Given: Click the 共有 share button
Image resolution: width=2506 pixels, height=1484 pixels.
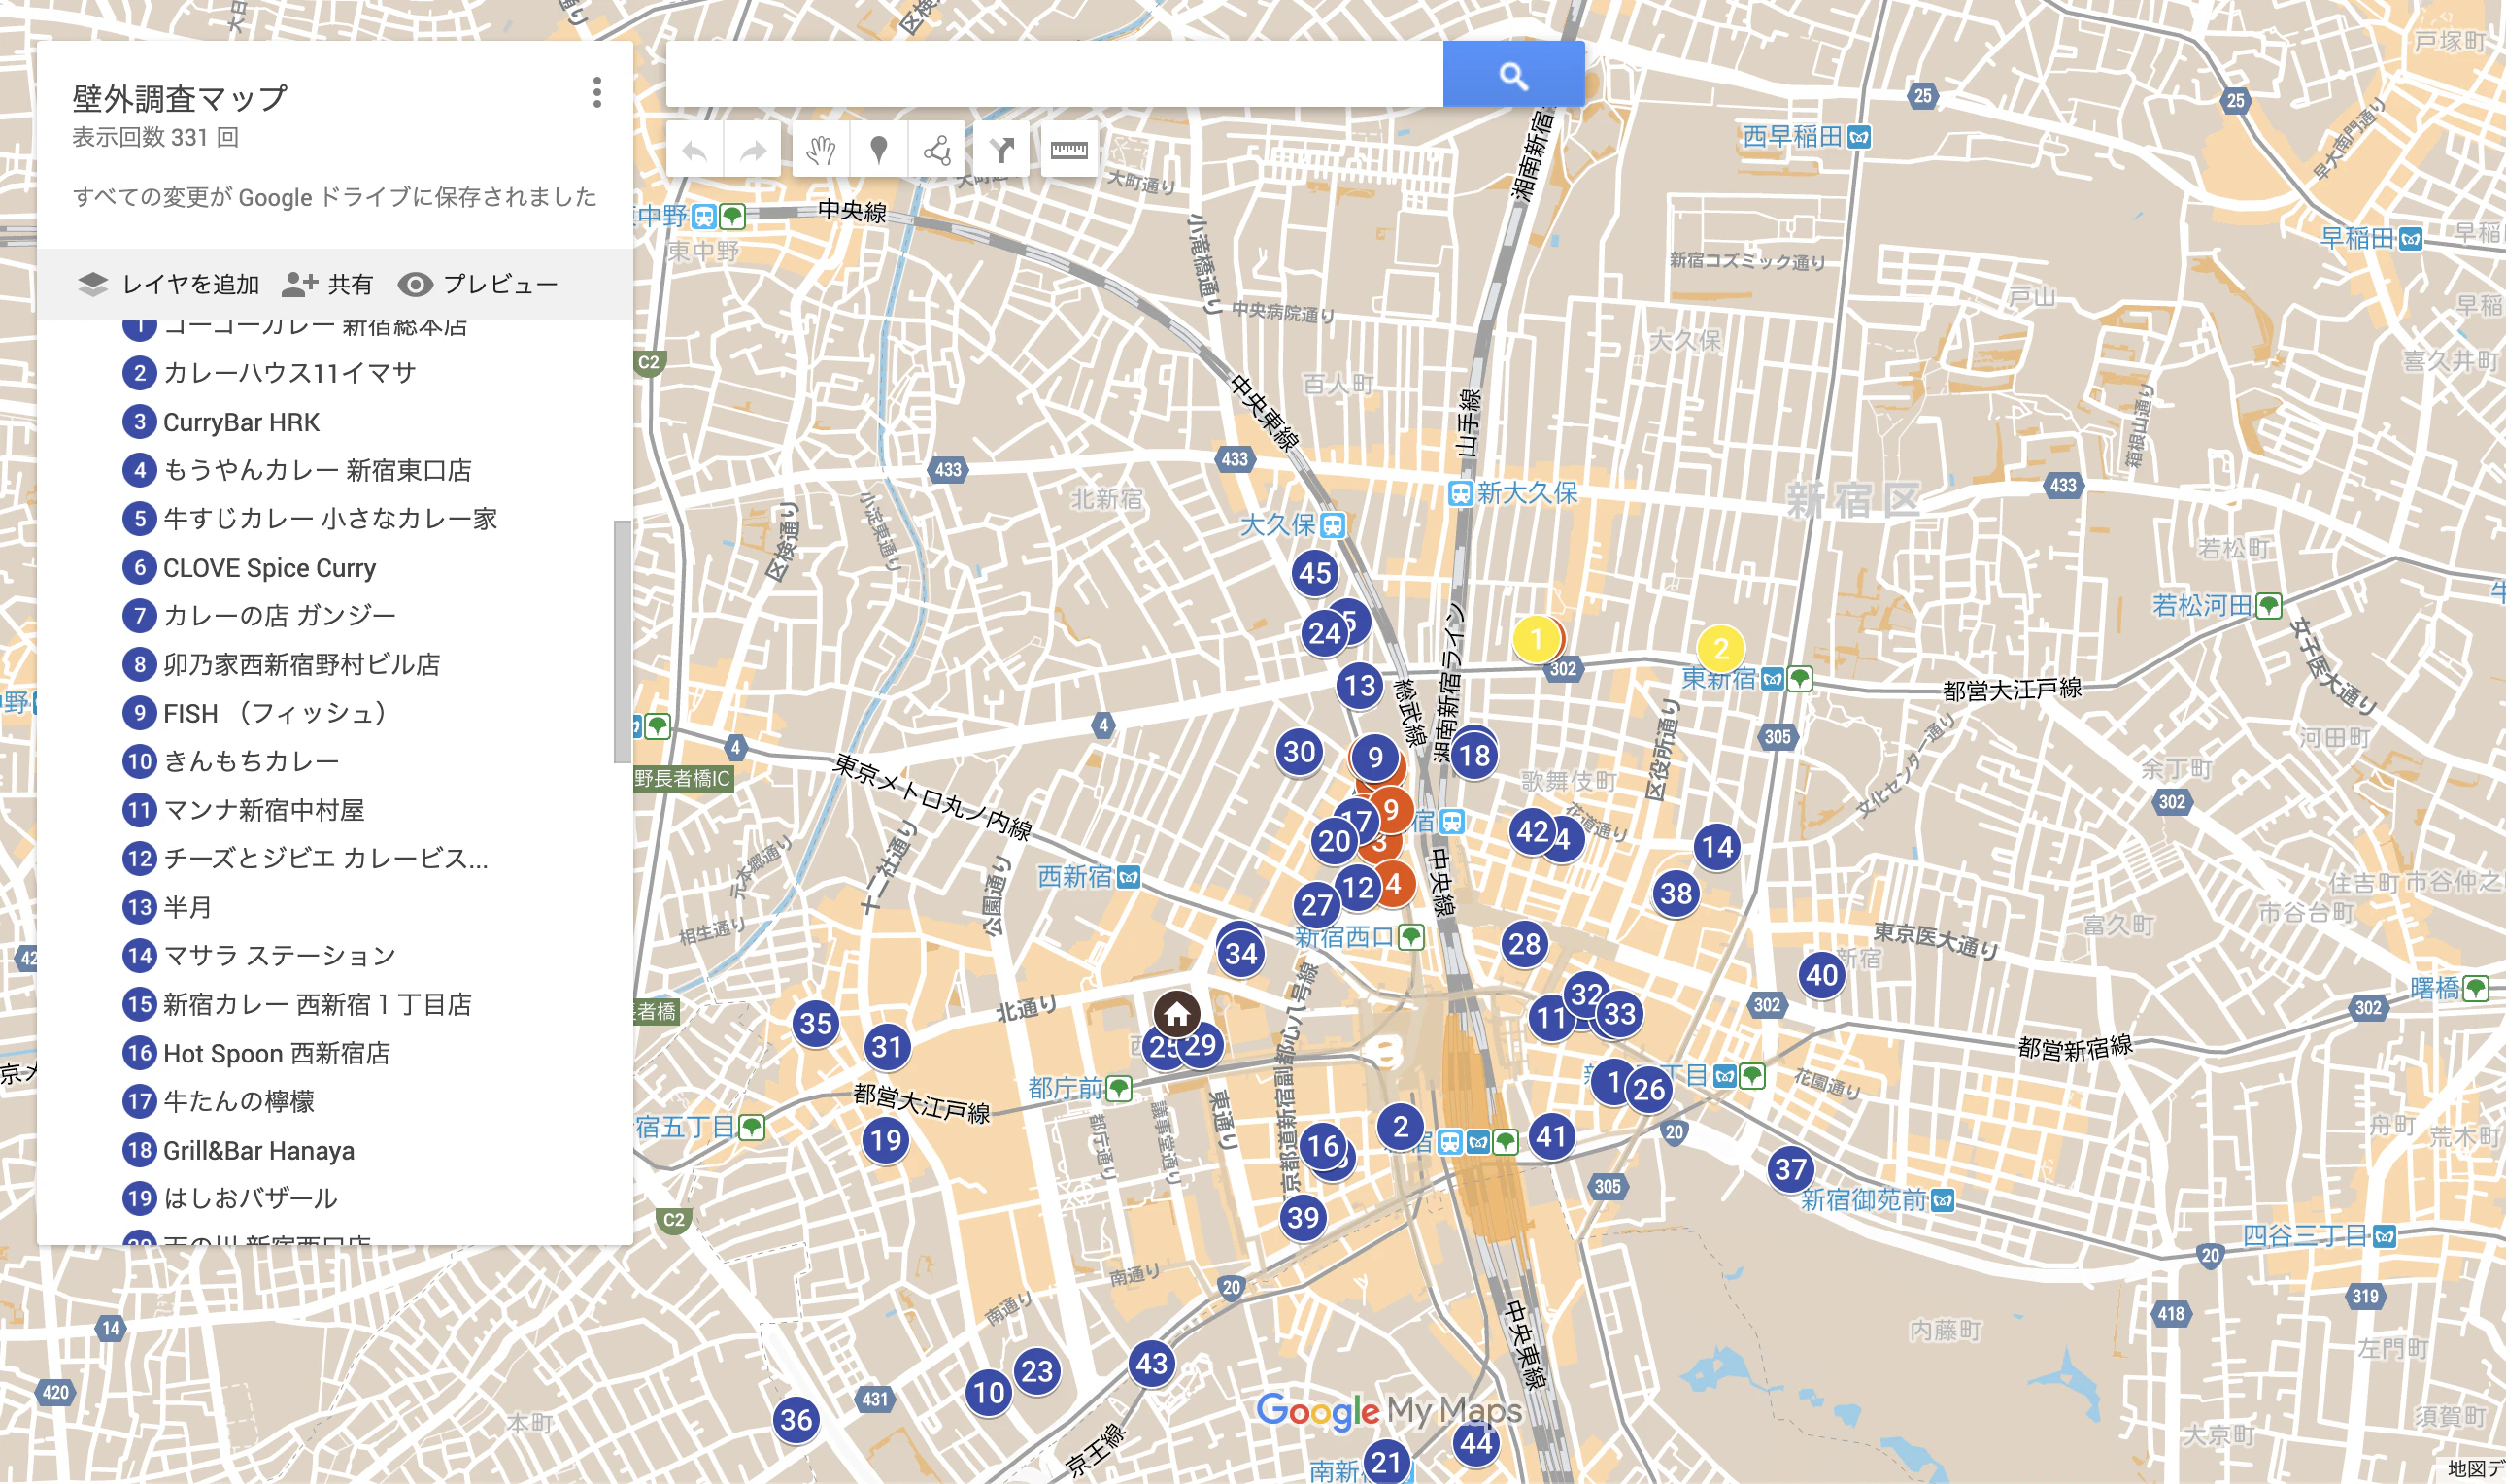Looking at the screenshot, I should (327, 285).
